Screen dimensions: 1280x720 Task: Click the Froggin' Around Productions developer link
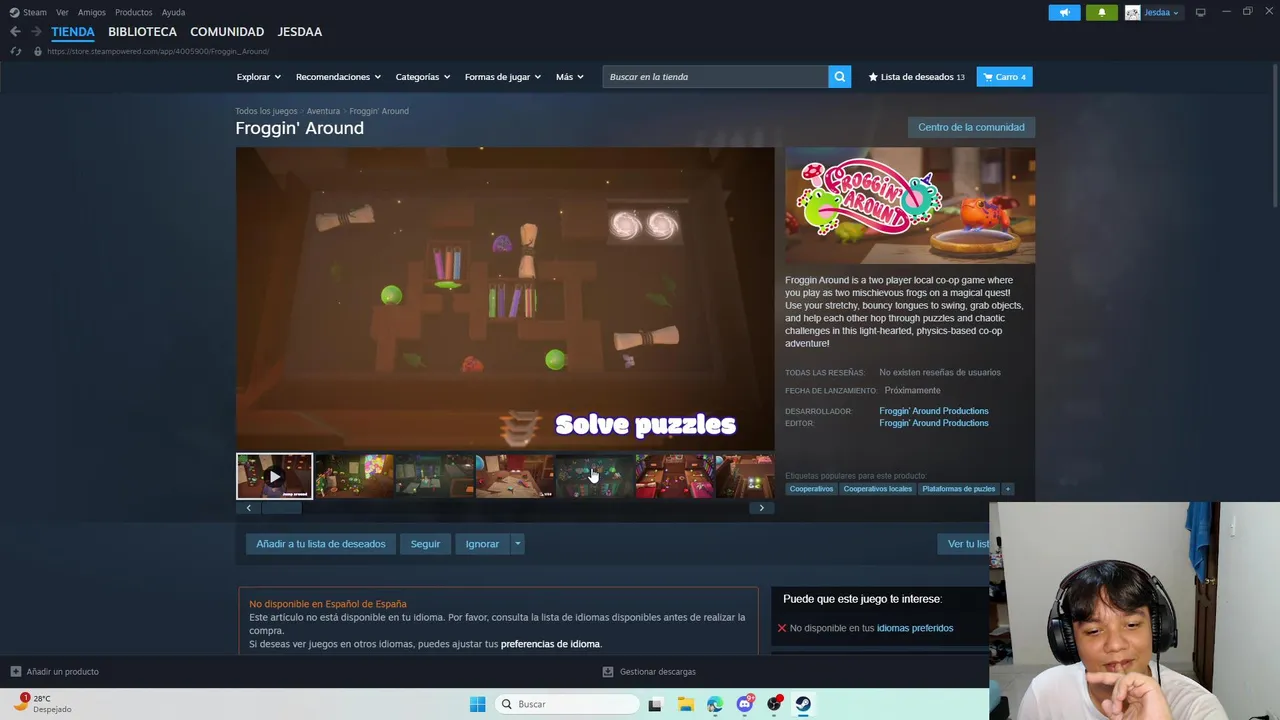[x=934, y=411]
